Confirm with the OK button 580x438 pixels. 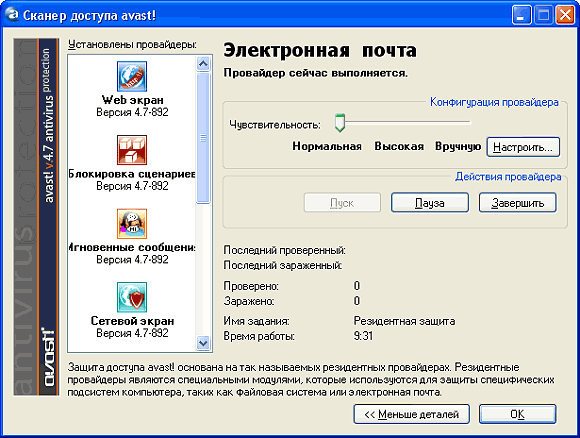click(517, 414)
